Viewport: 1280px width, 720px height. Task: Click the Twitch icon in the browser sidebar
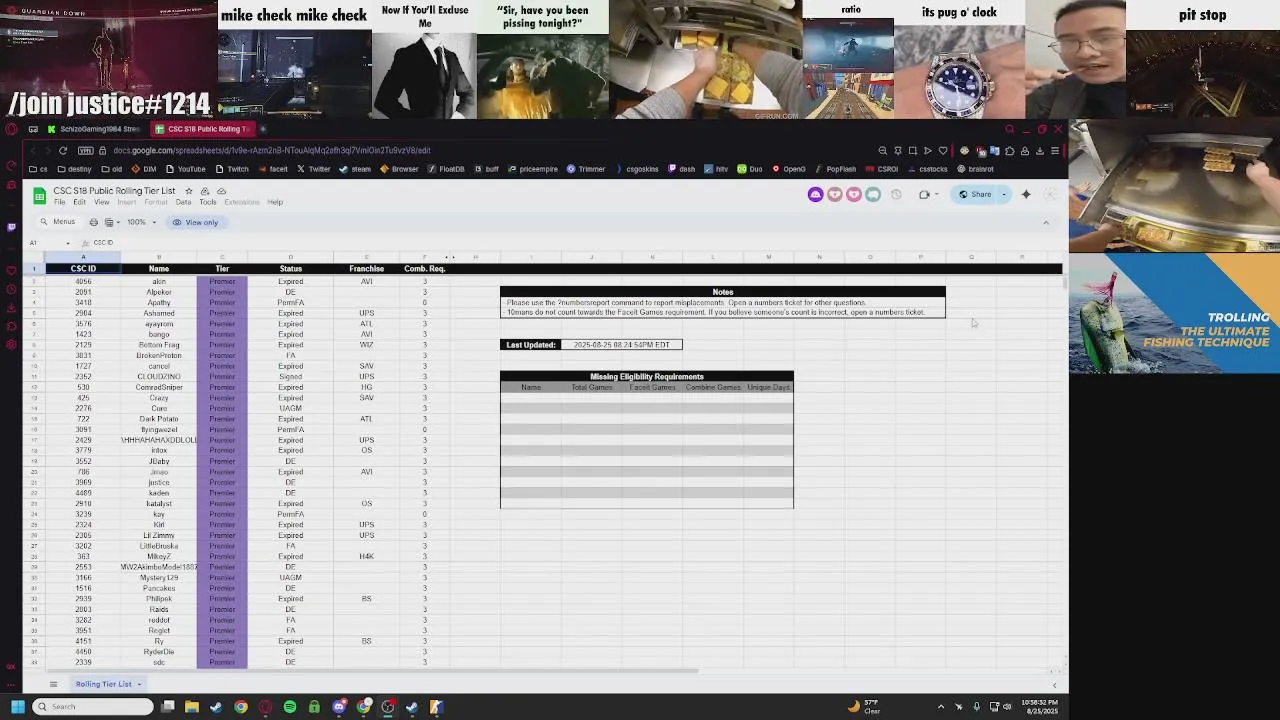point(11,227)
